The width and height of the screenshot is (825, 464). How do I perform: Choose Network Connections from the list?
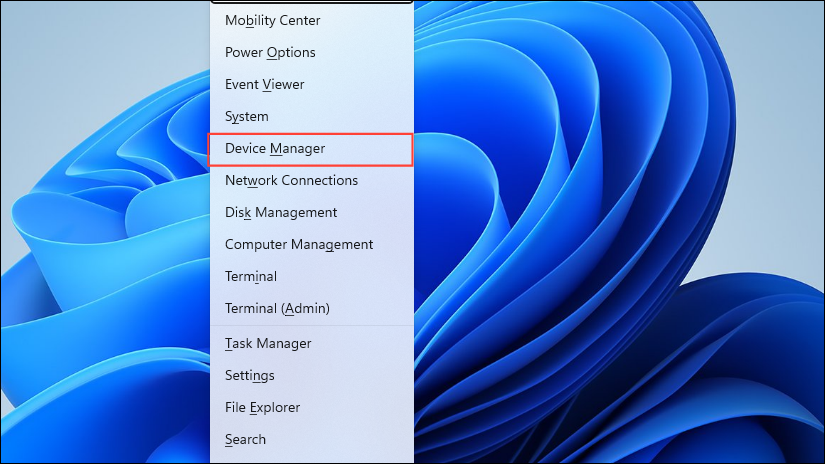(291, 180)
